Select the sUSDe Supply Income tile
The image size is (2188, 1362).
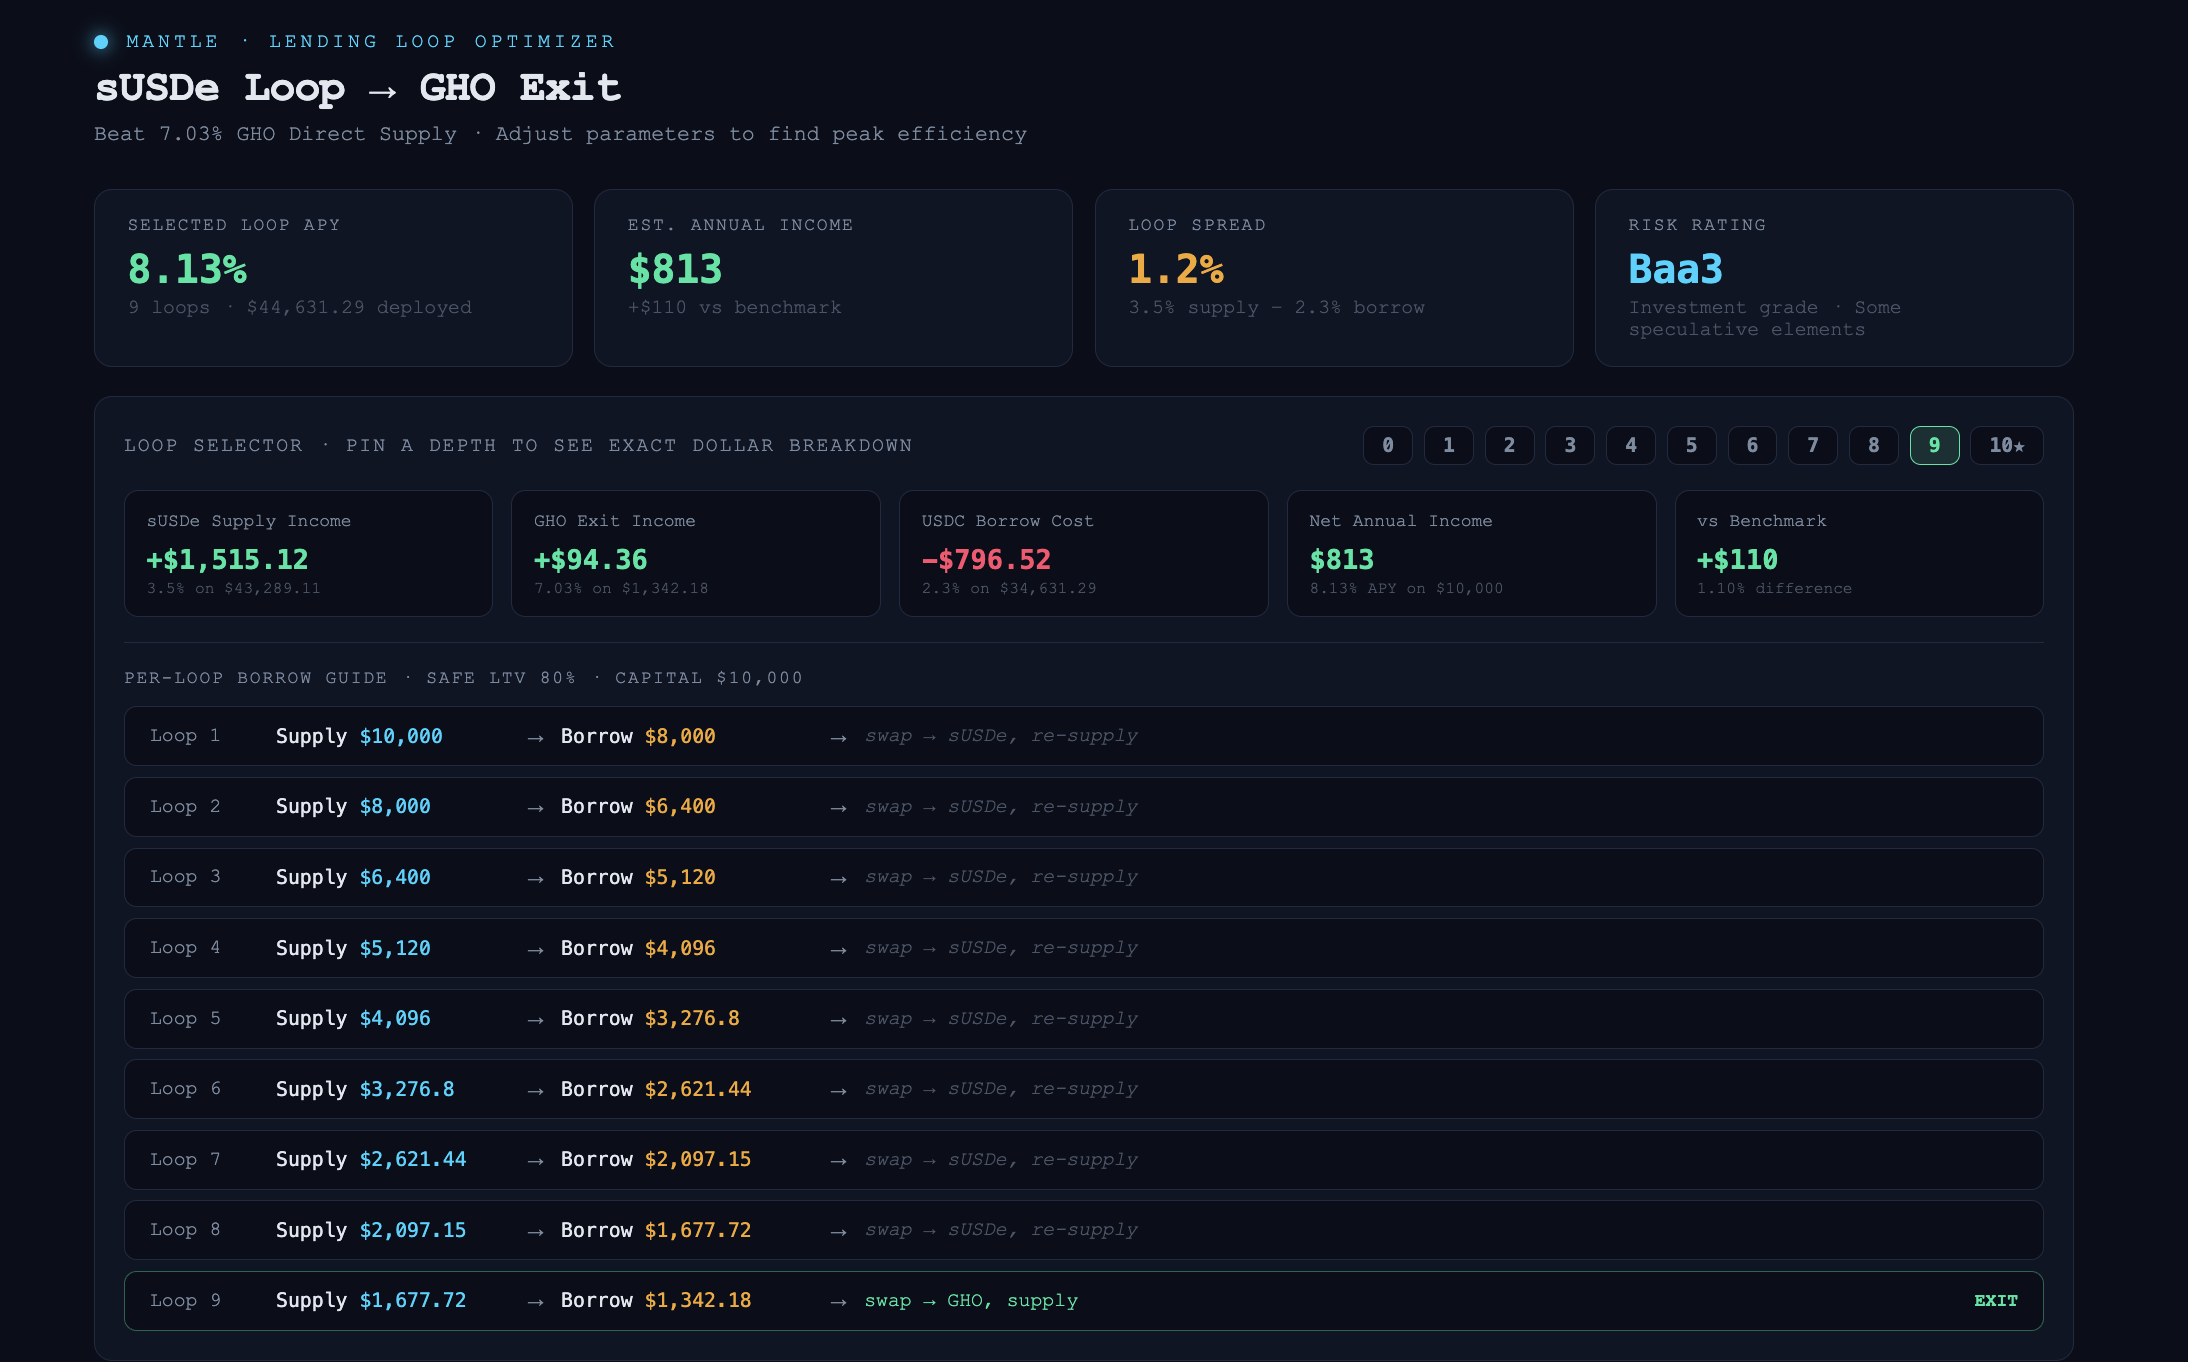click(x=308, y=553)
